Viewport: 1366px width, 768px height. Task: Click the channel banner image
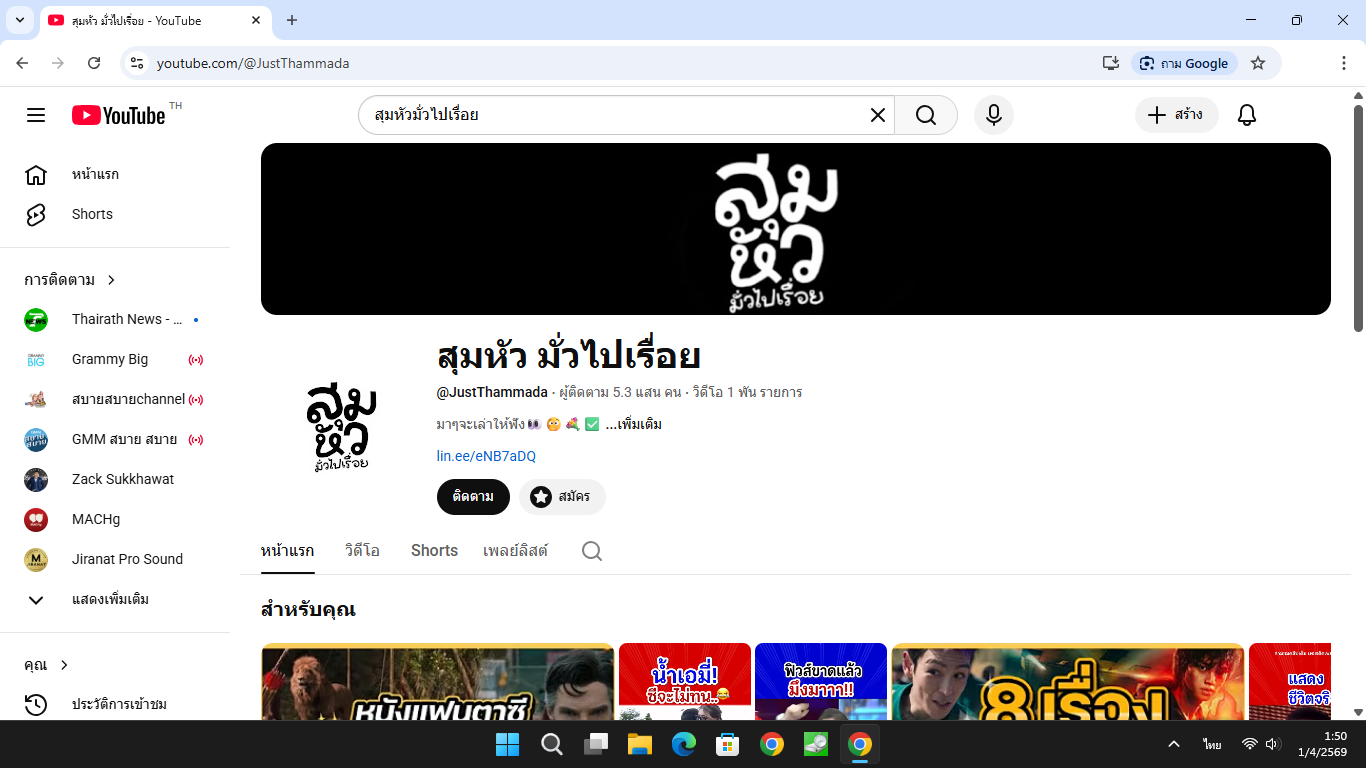[x=796, y=229]
